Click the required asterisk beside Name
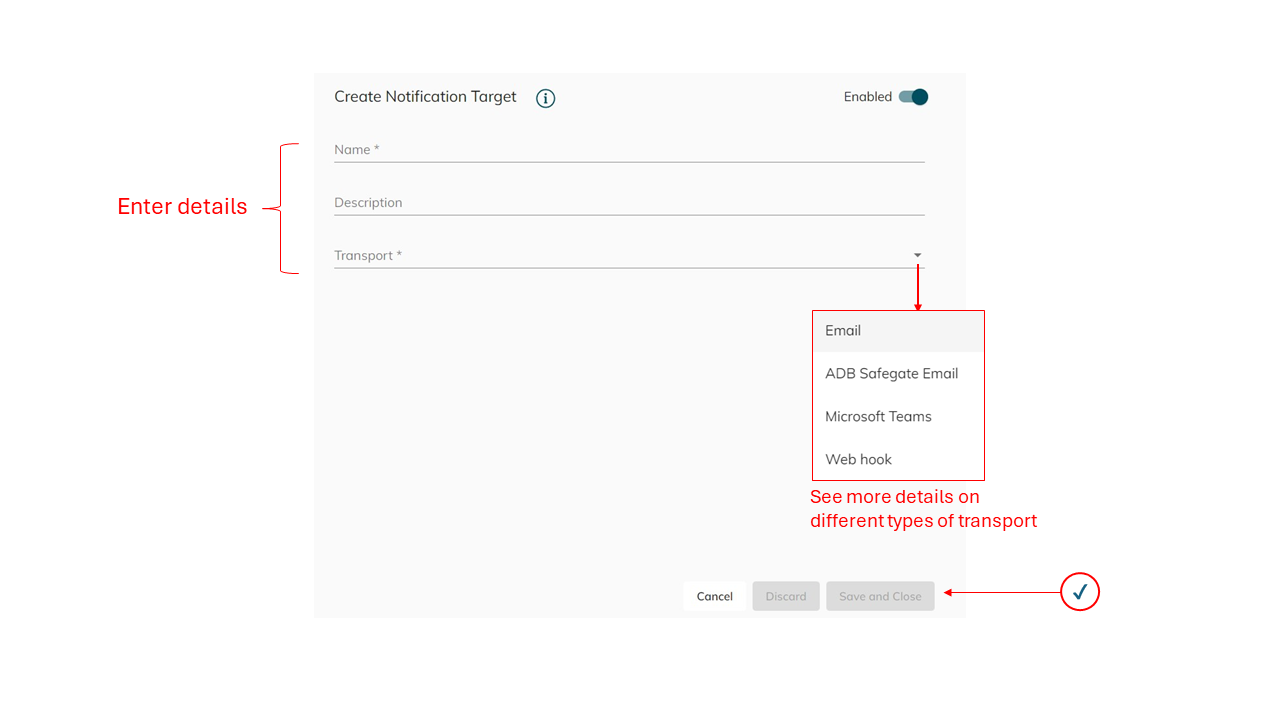Image resolution: width=1280 pixels, height=720 pixels. click(x=377, y=148)
